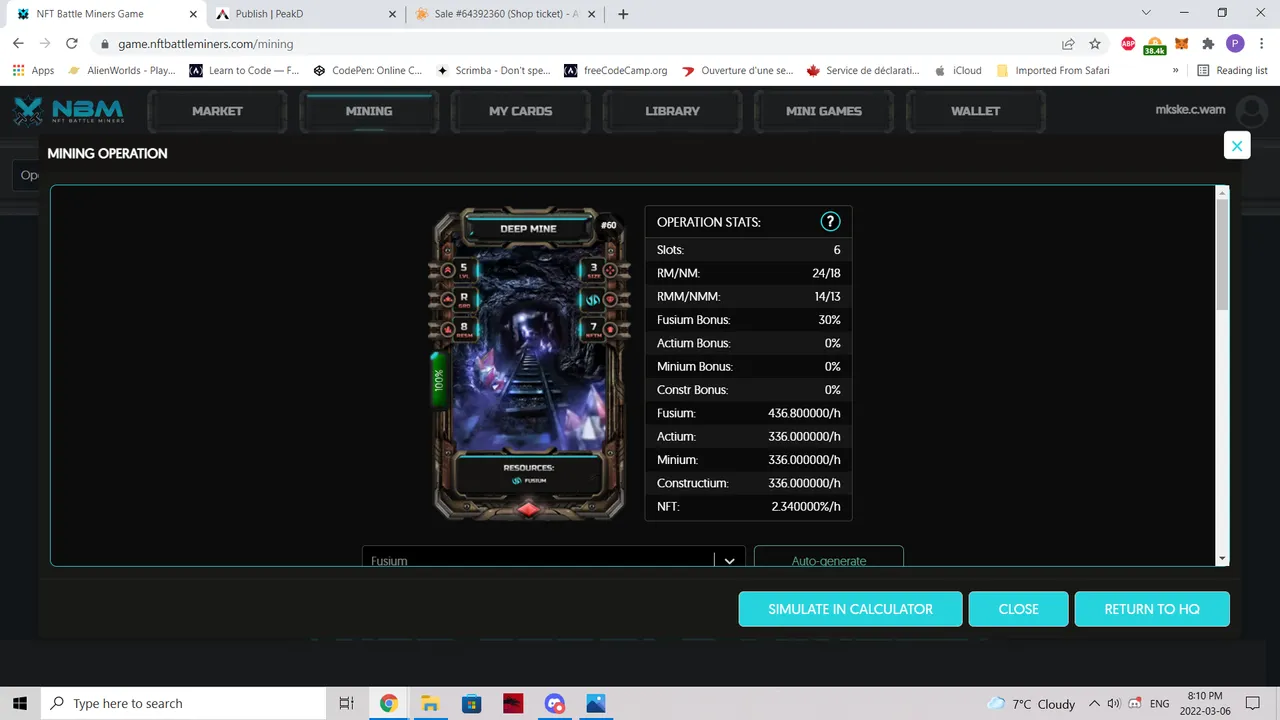This screenshot has height=720, width=1280.
Task: Open the share page icon in address bar
Action: click(x=1068, y=44)
